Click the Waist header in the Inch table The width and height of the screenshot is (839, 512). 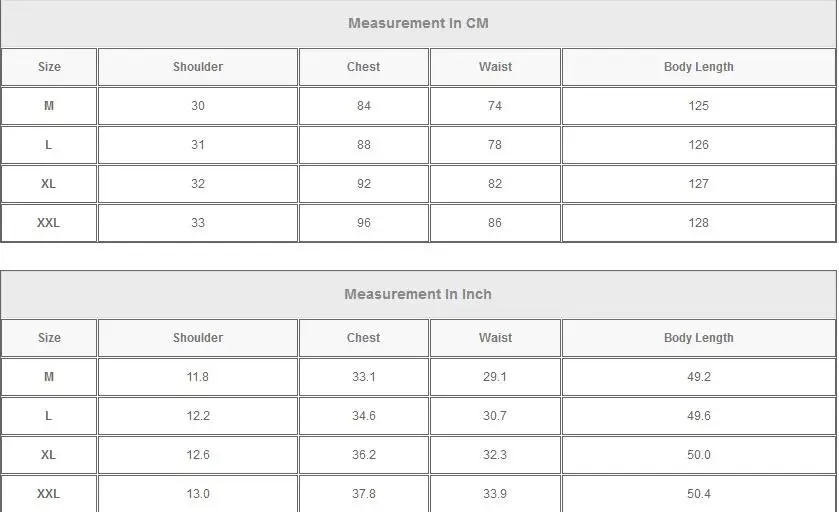(x=495, y=338)
